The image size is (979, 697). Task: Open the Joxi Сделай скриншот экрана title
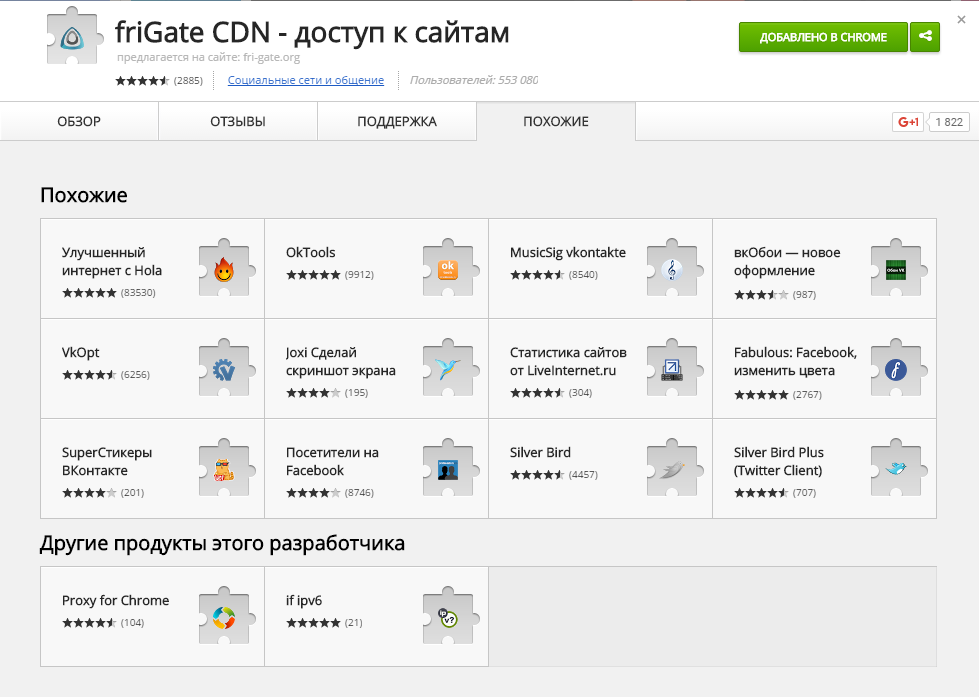tap(341, 361)
